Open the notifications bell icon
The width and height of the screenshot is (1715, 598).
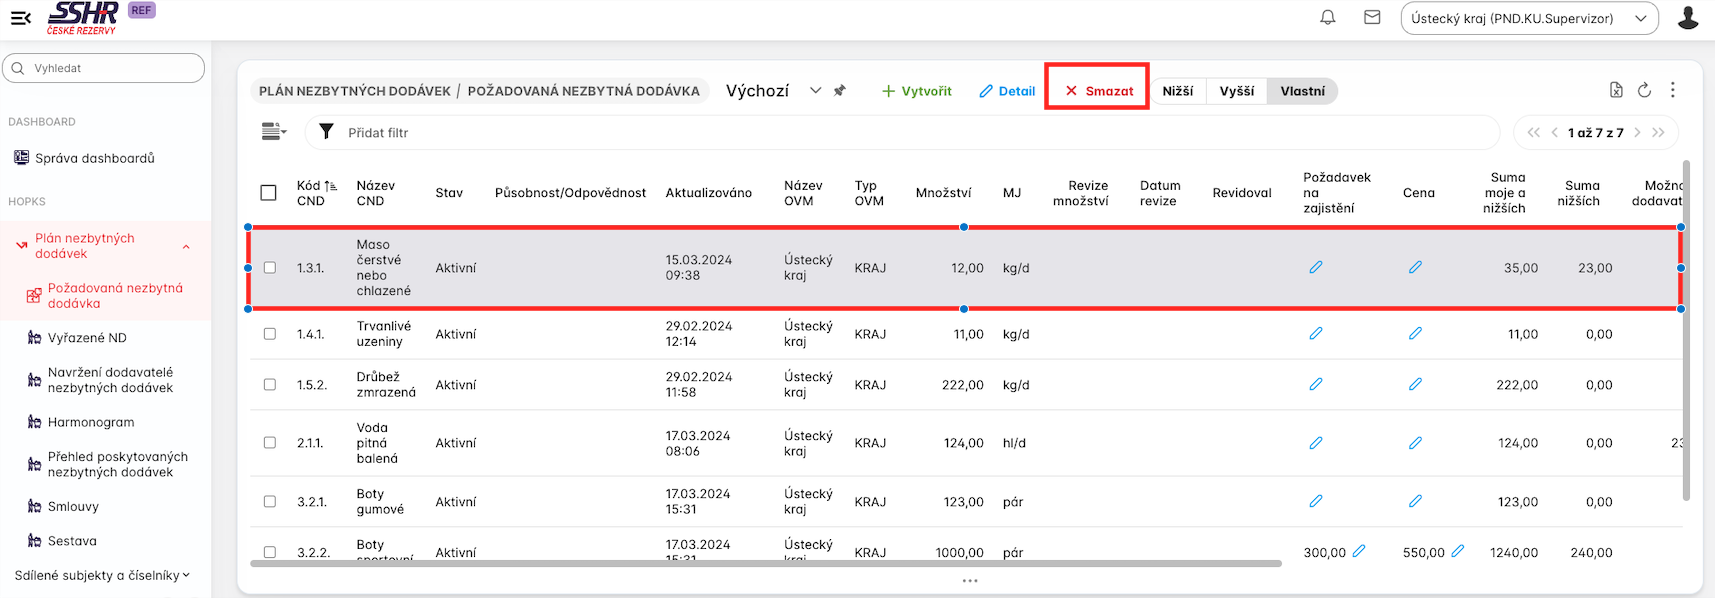[1328, 18]
